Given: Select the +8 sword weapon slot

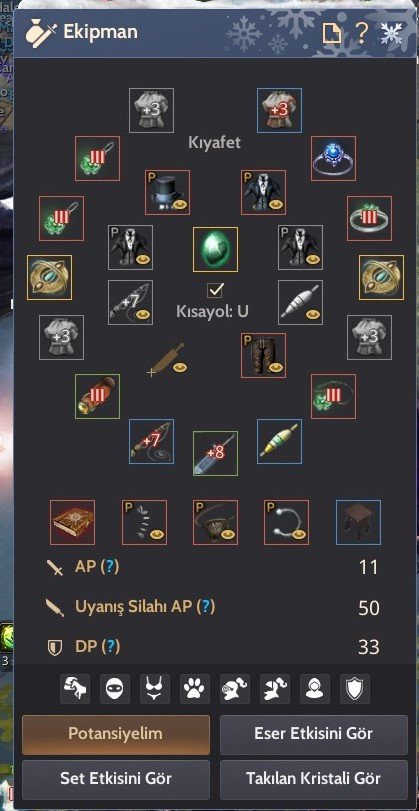Looking at the screenshot, I should coord(215,454).
